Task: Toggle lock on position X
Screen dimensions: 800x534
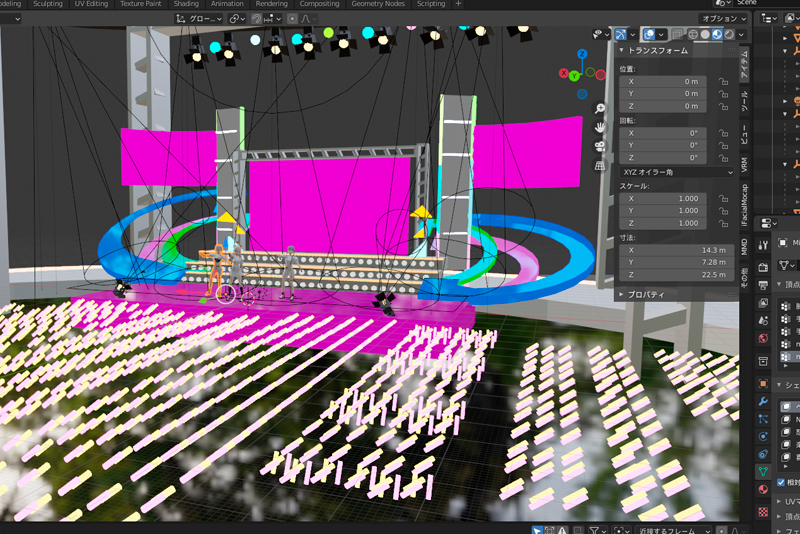Action: tap(722, 81)
